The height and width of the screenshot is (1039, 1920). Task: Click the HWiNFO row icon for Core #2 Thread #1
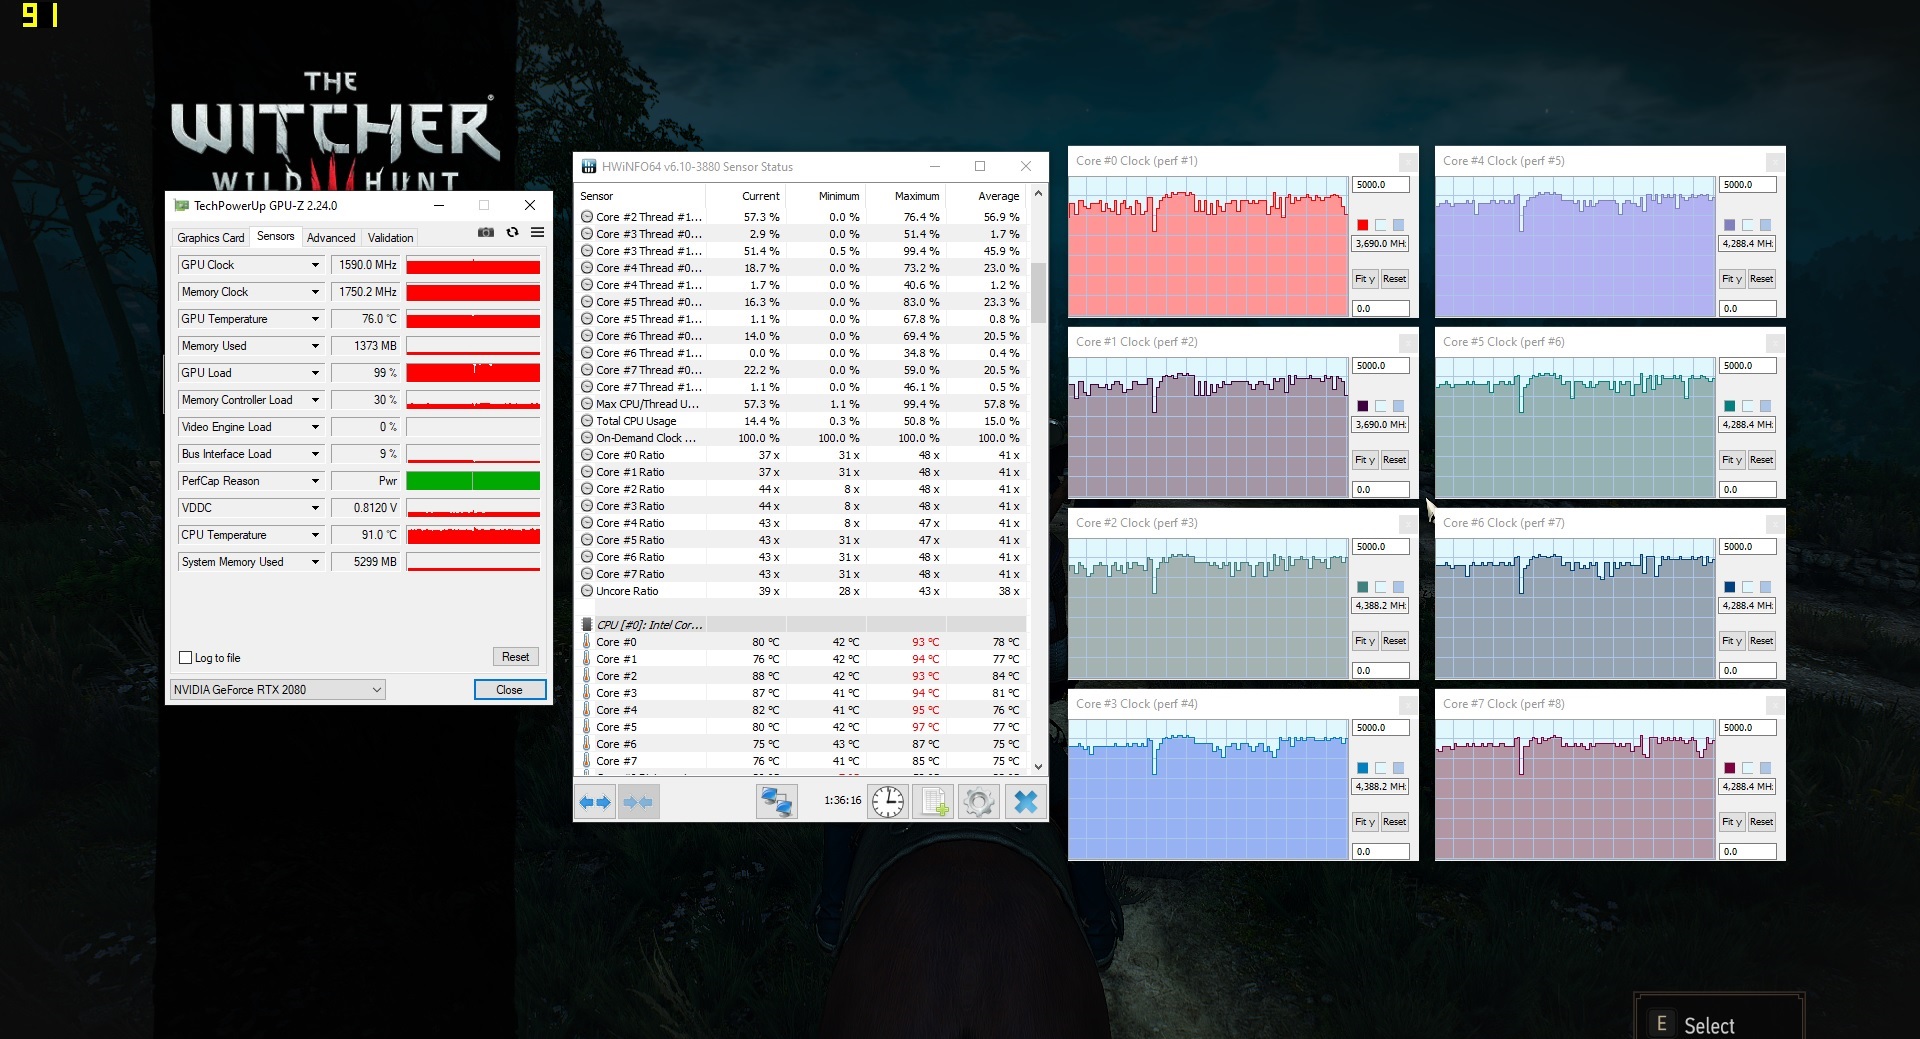click(587, 217)
